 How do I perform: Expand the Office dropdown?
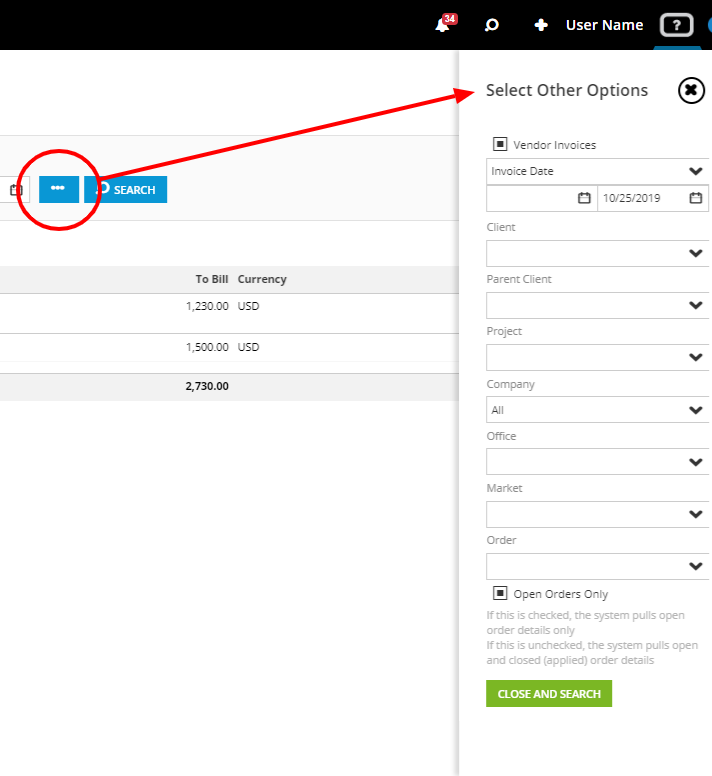(597, 462)
